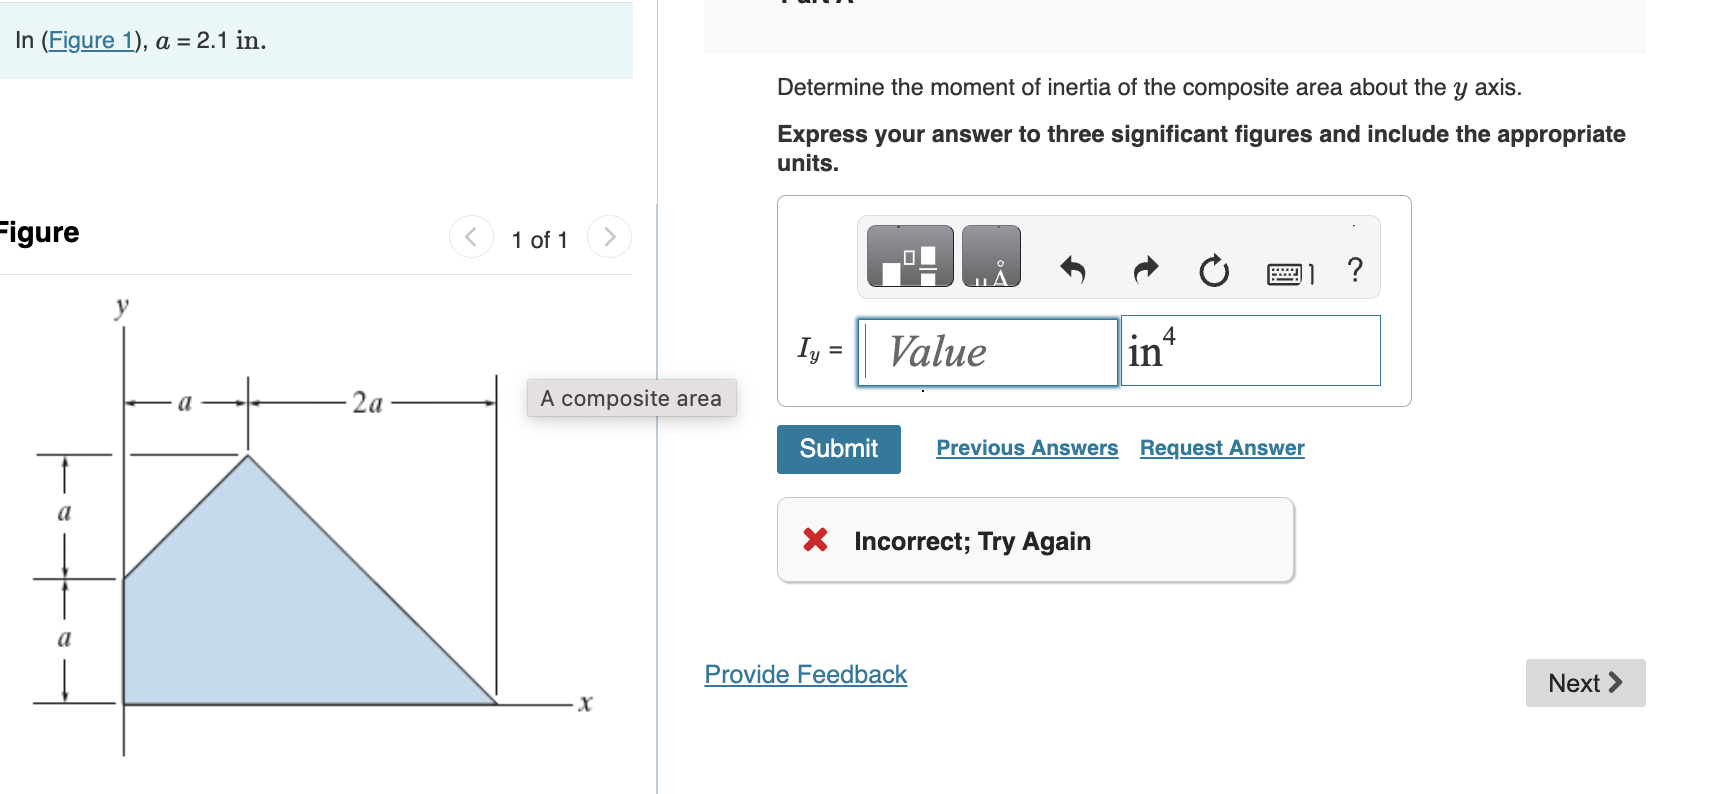Image resolution: width=1714 pixels, height=794 pixels.
Task: Open the math templates symbol palette
Action: coord(907,255)
